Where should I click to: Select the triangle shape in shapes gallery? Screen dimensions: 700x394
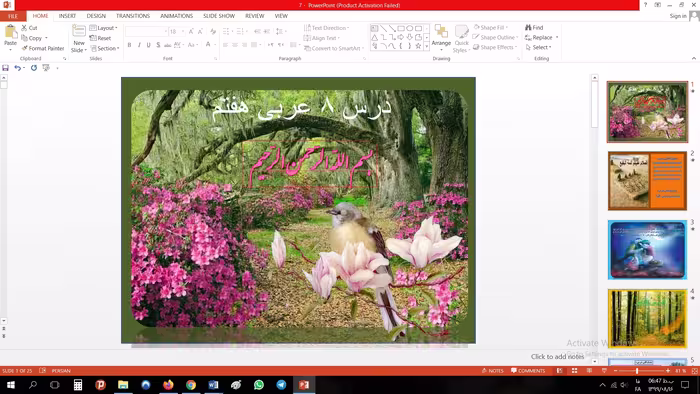point(375,37)
